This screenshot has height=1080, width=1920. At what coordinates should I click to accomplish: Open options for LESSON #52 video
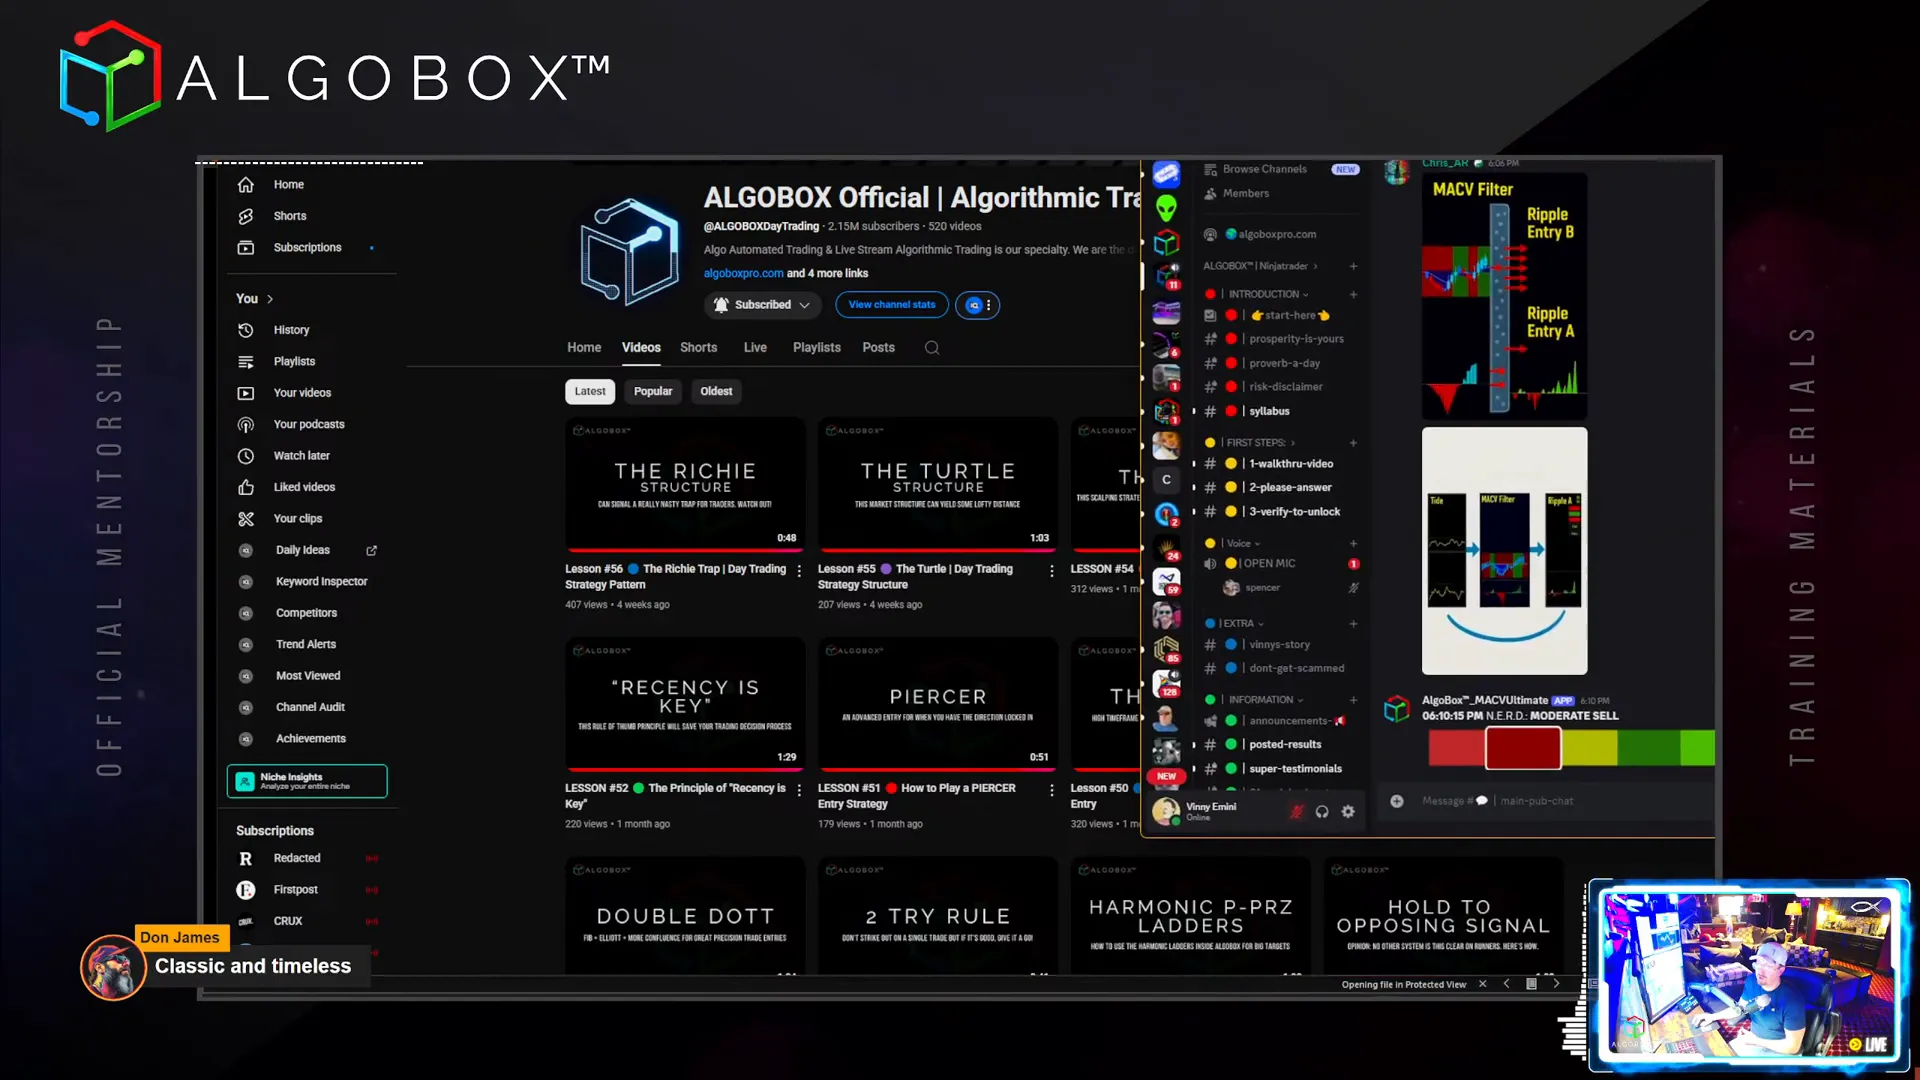[x=799, y=790]
